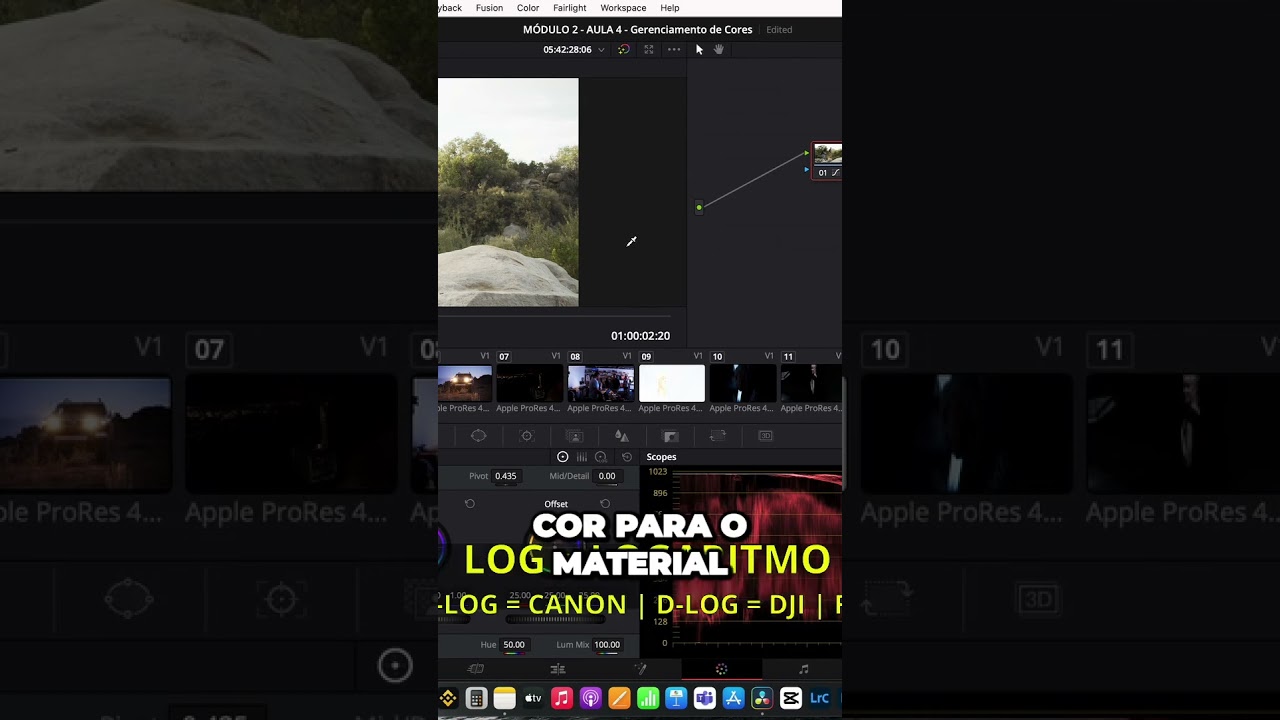The image size is (1280, 720).
Task: Click the project title text
Action: click(637, 30)
